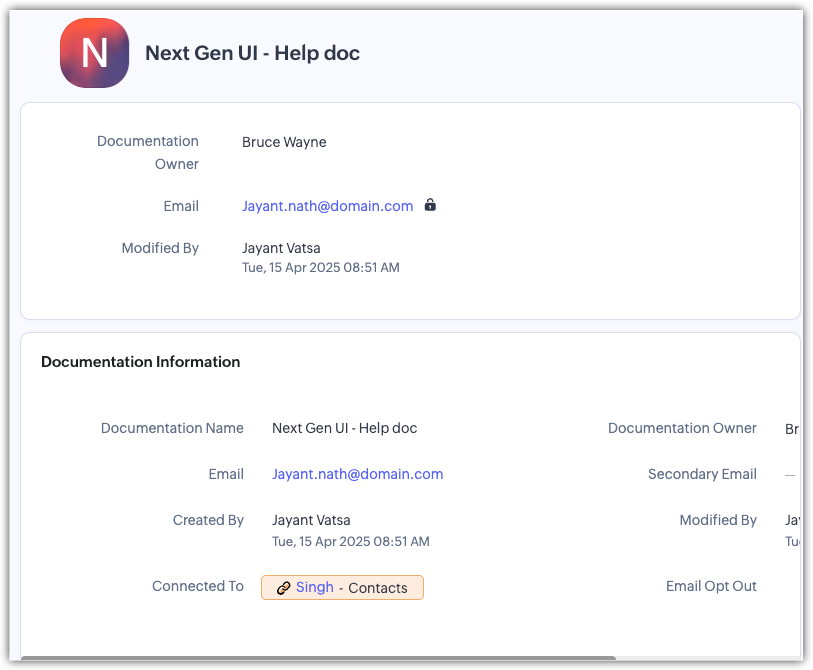The image size is (813, 670).
Task: Click the email link below Documentation Owner
Action: tap(327, 206)
